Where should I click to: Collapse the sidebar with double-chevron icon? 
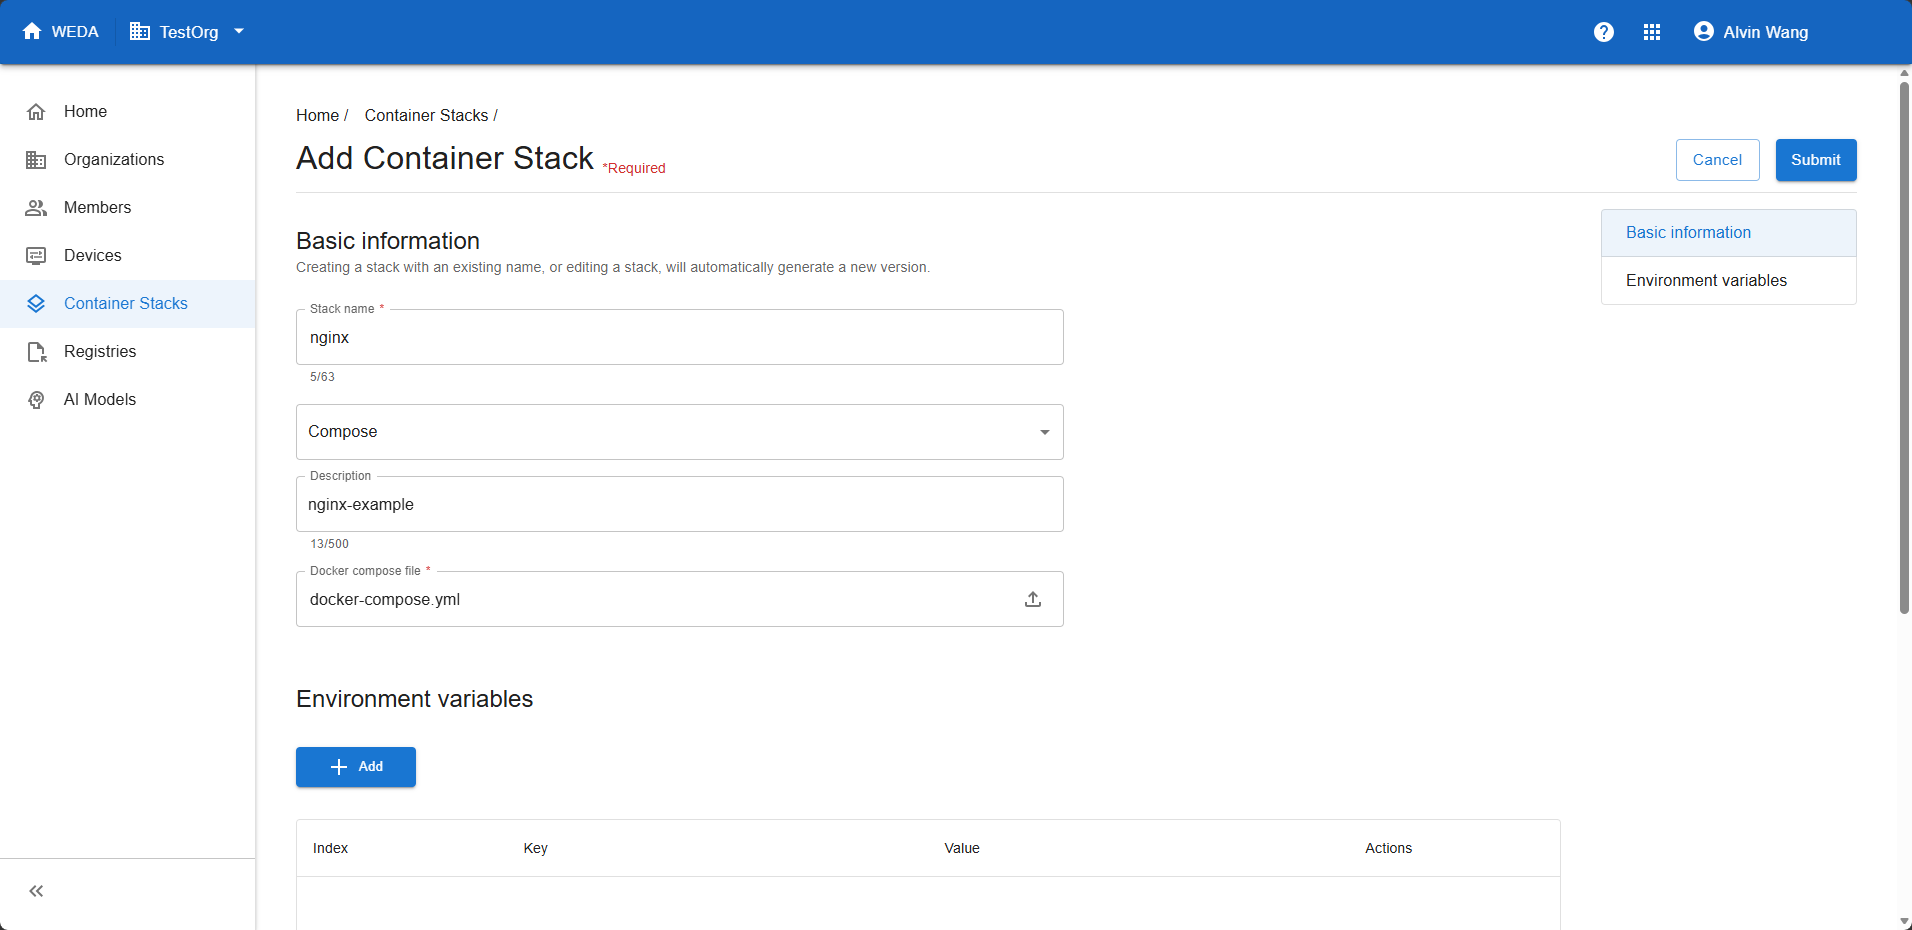[36, 891]
